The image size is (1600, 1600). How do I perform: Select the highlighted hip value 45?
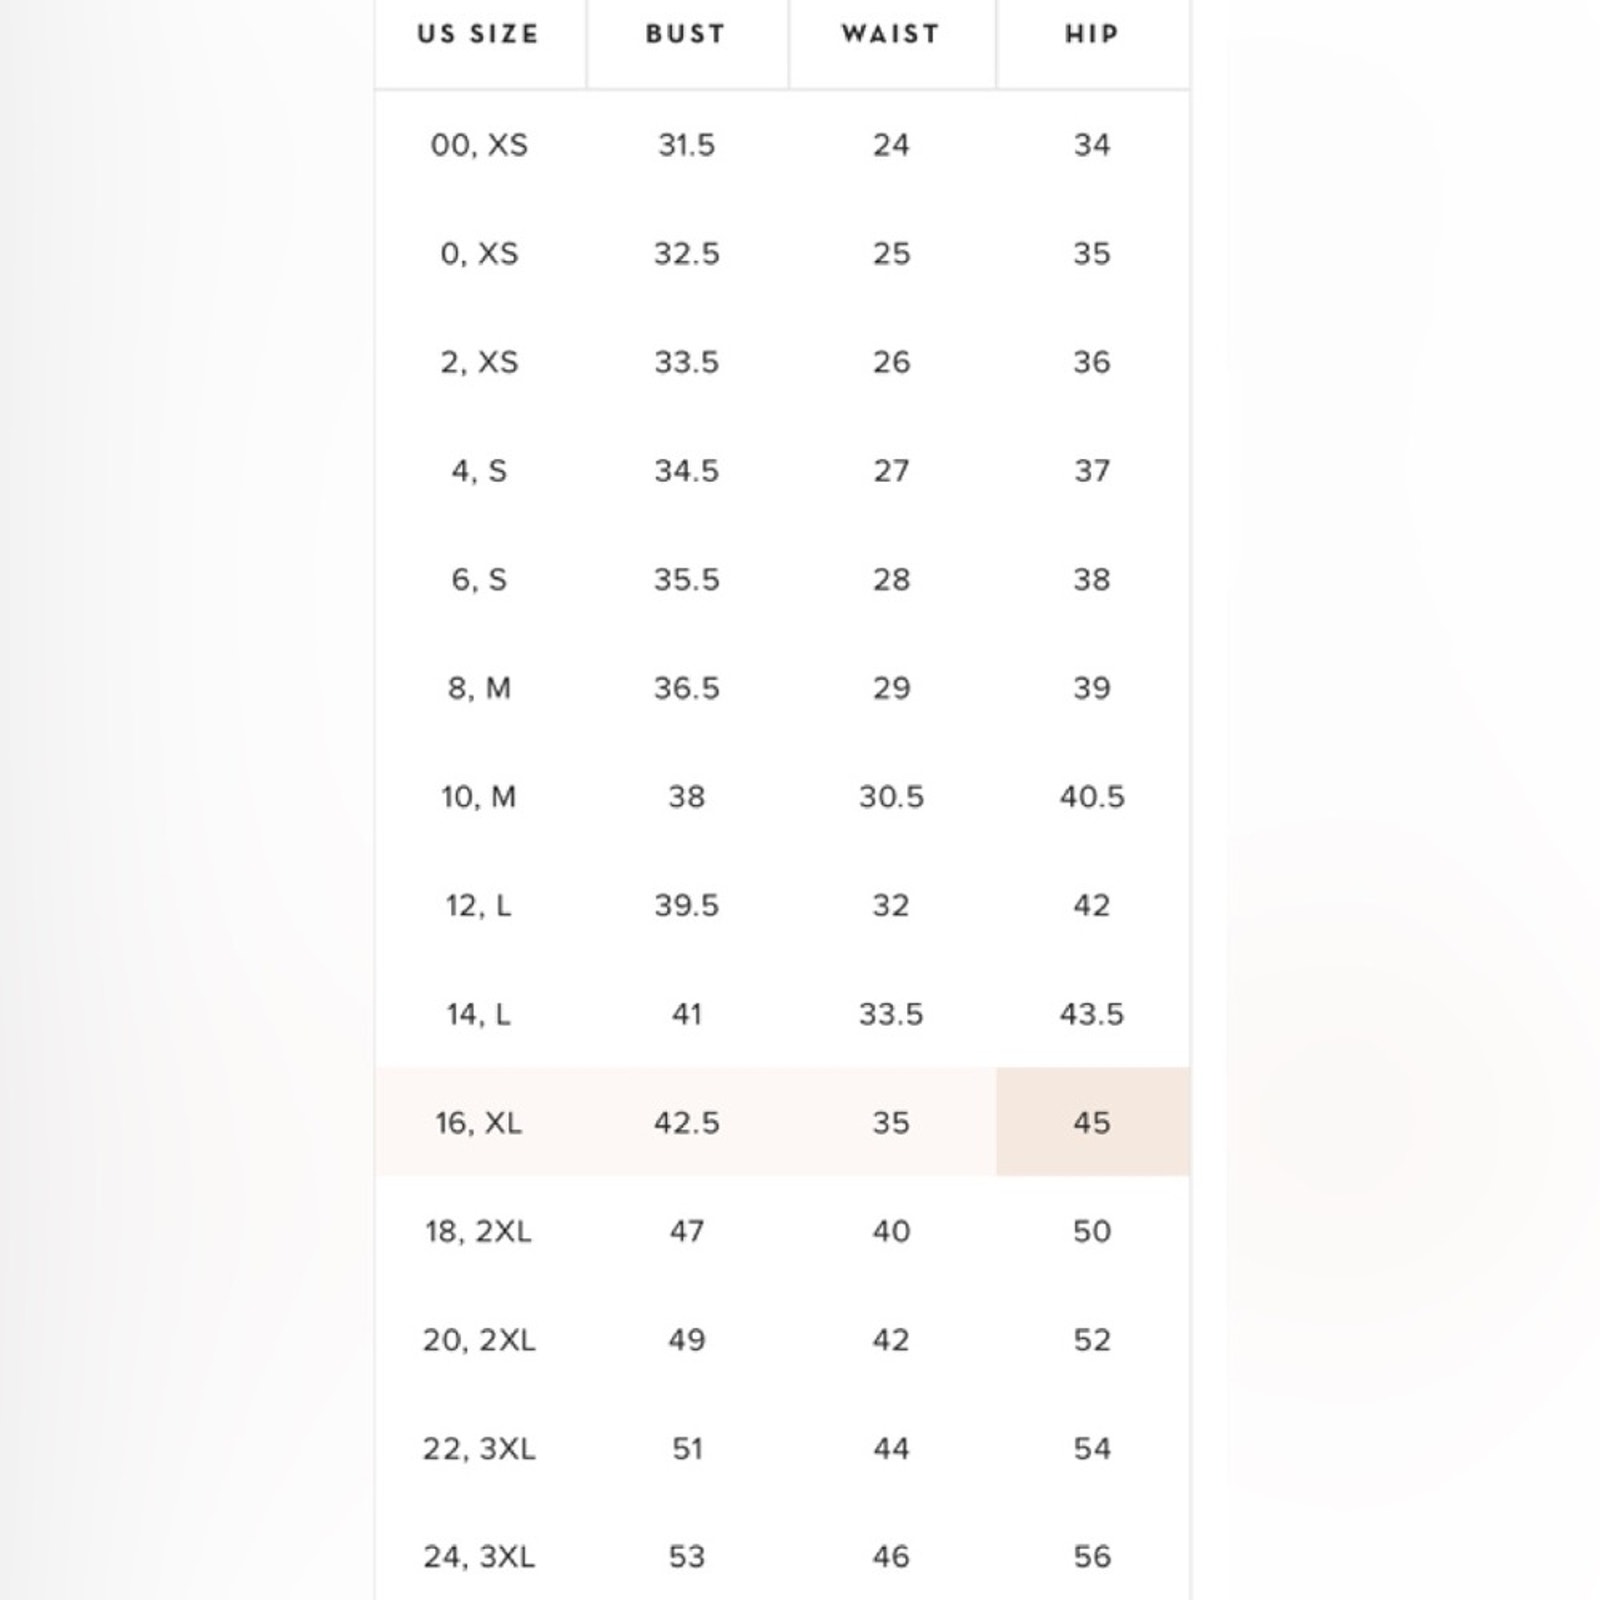pyautogui.click(x=1093, y=1122)
